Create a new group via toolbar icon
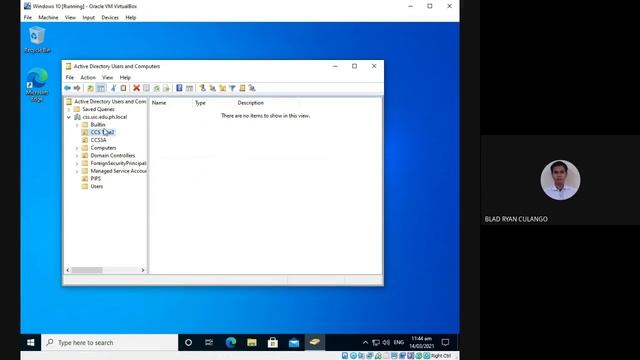The image size is (640, 360). (x=213, y=88)
